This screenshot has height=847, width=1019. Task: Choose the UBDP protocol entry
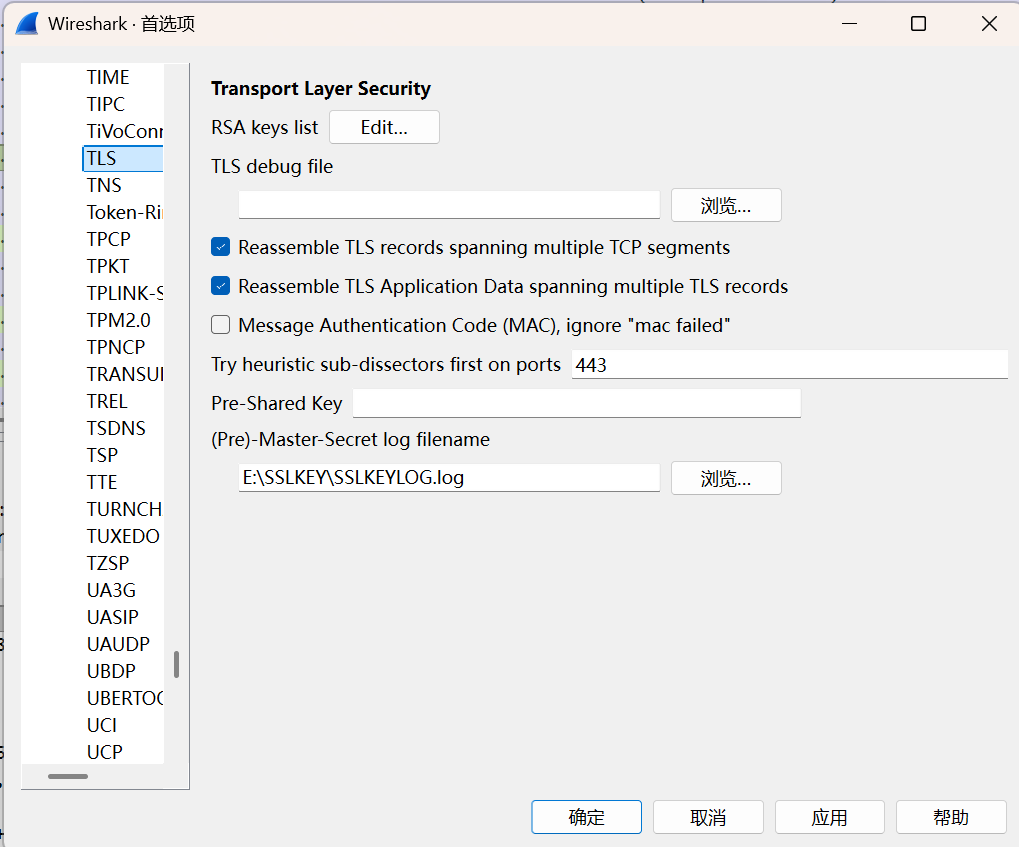(111, 671)
